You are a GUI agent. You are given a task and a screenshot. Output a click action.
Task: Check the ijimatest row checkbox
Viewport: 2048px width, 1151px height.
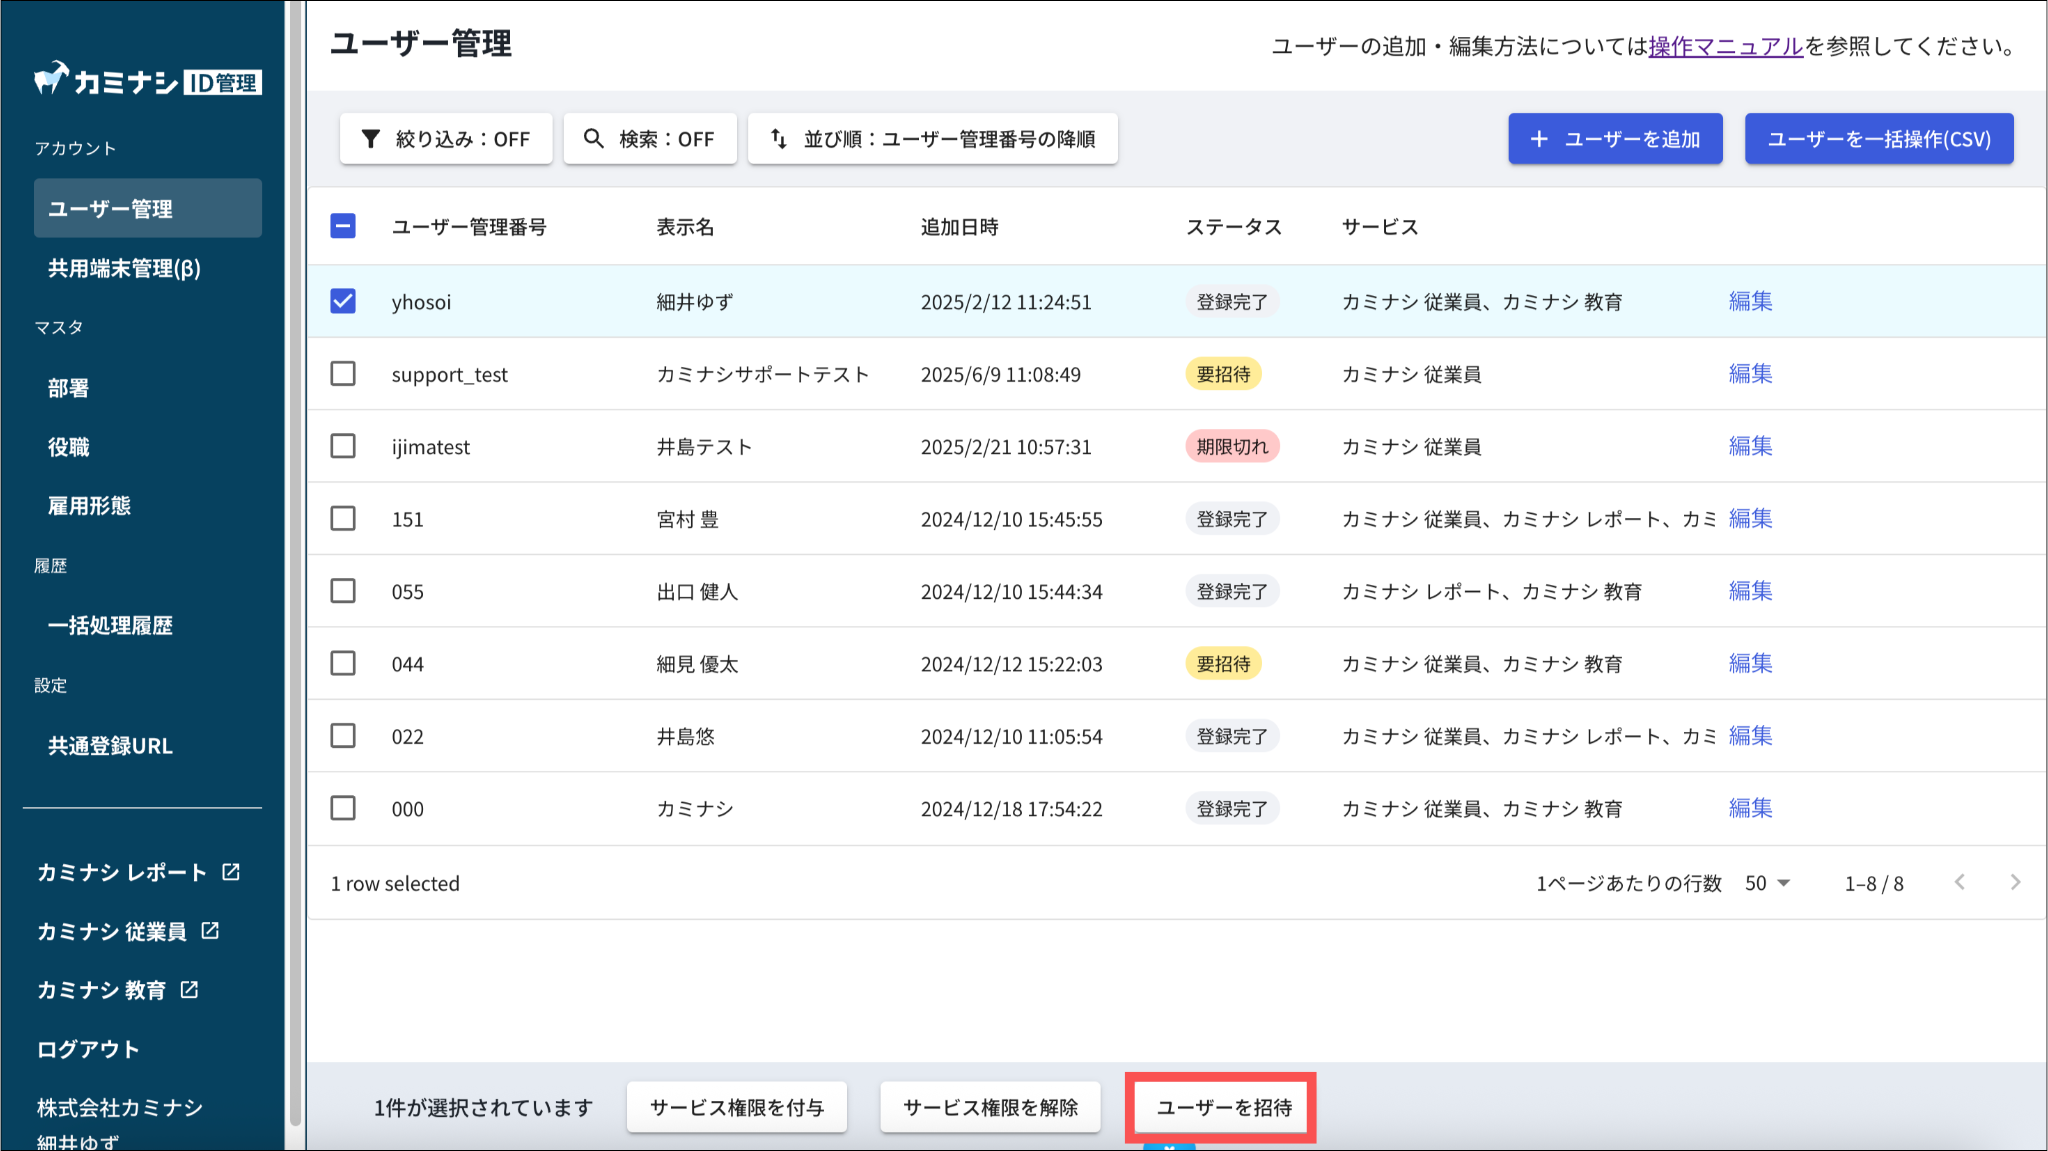[343, 446]
